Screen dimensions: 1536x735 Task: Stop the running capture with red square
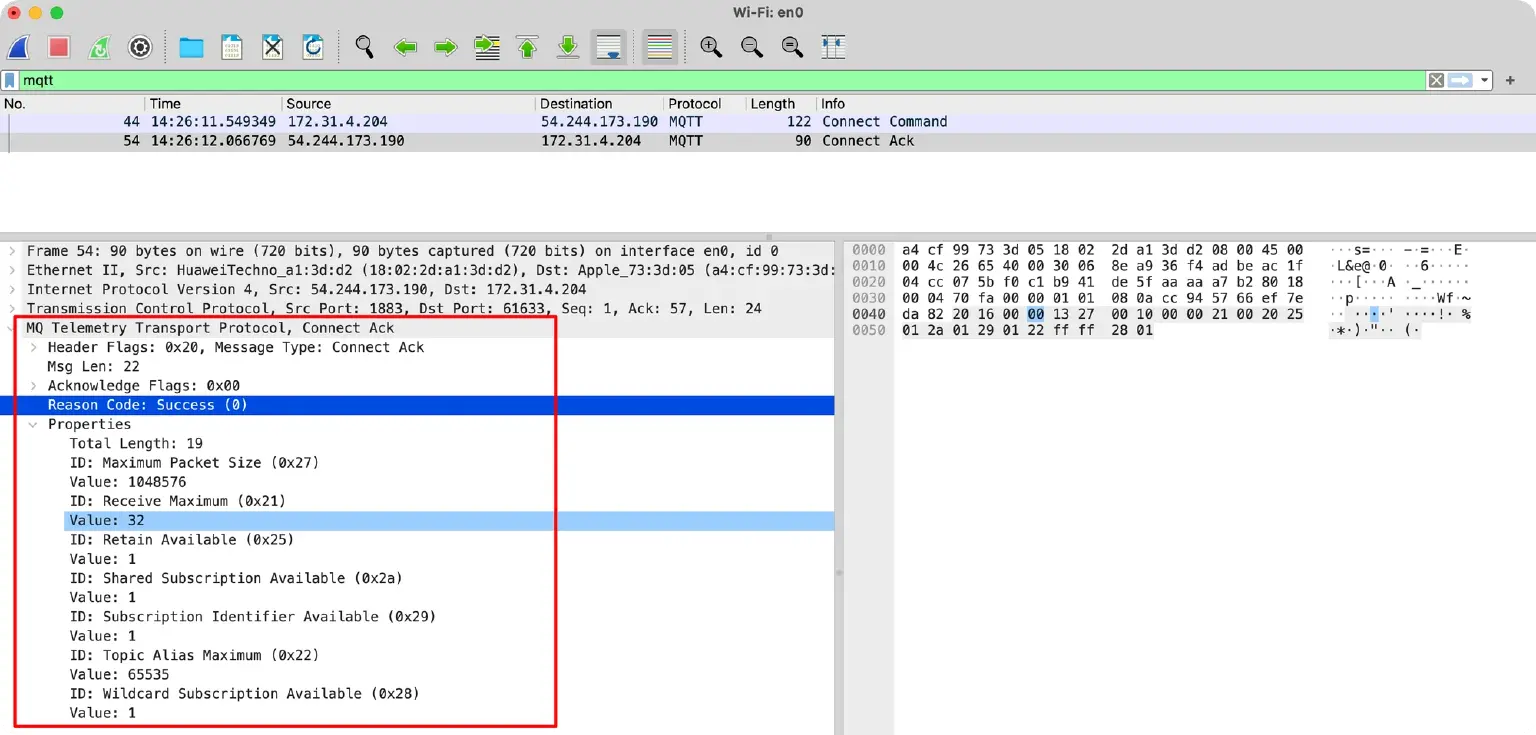click(x=59, y=47)
